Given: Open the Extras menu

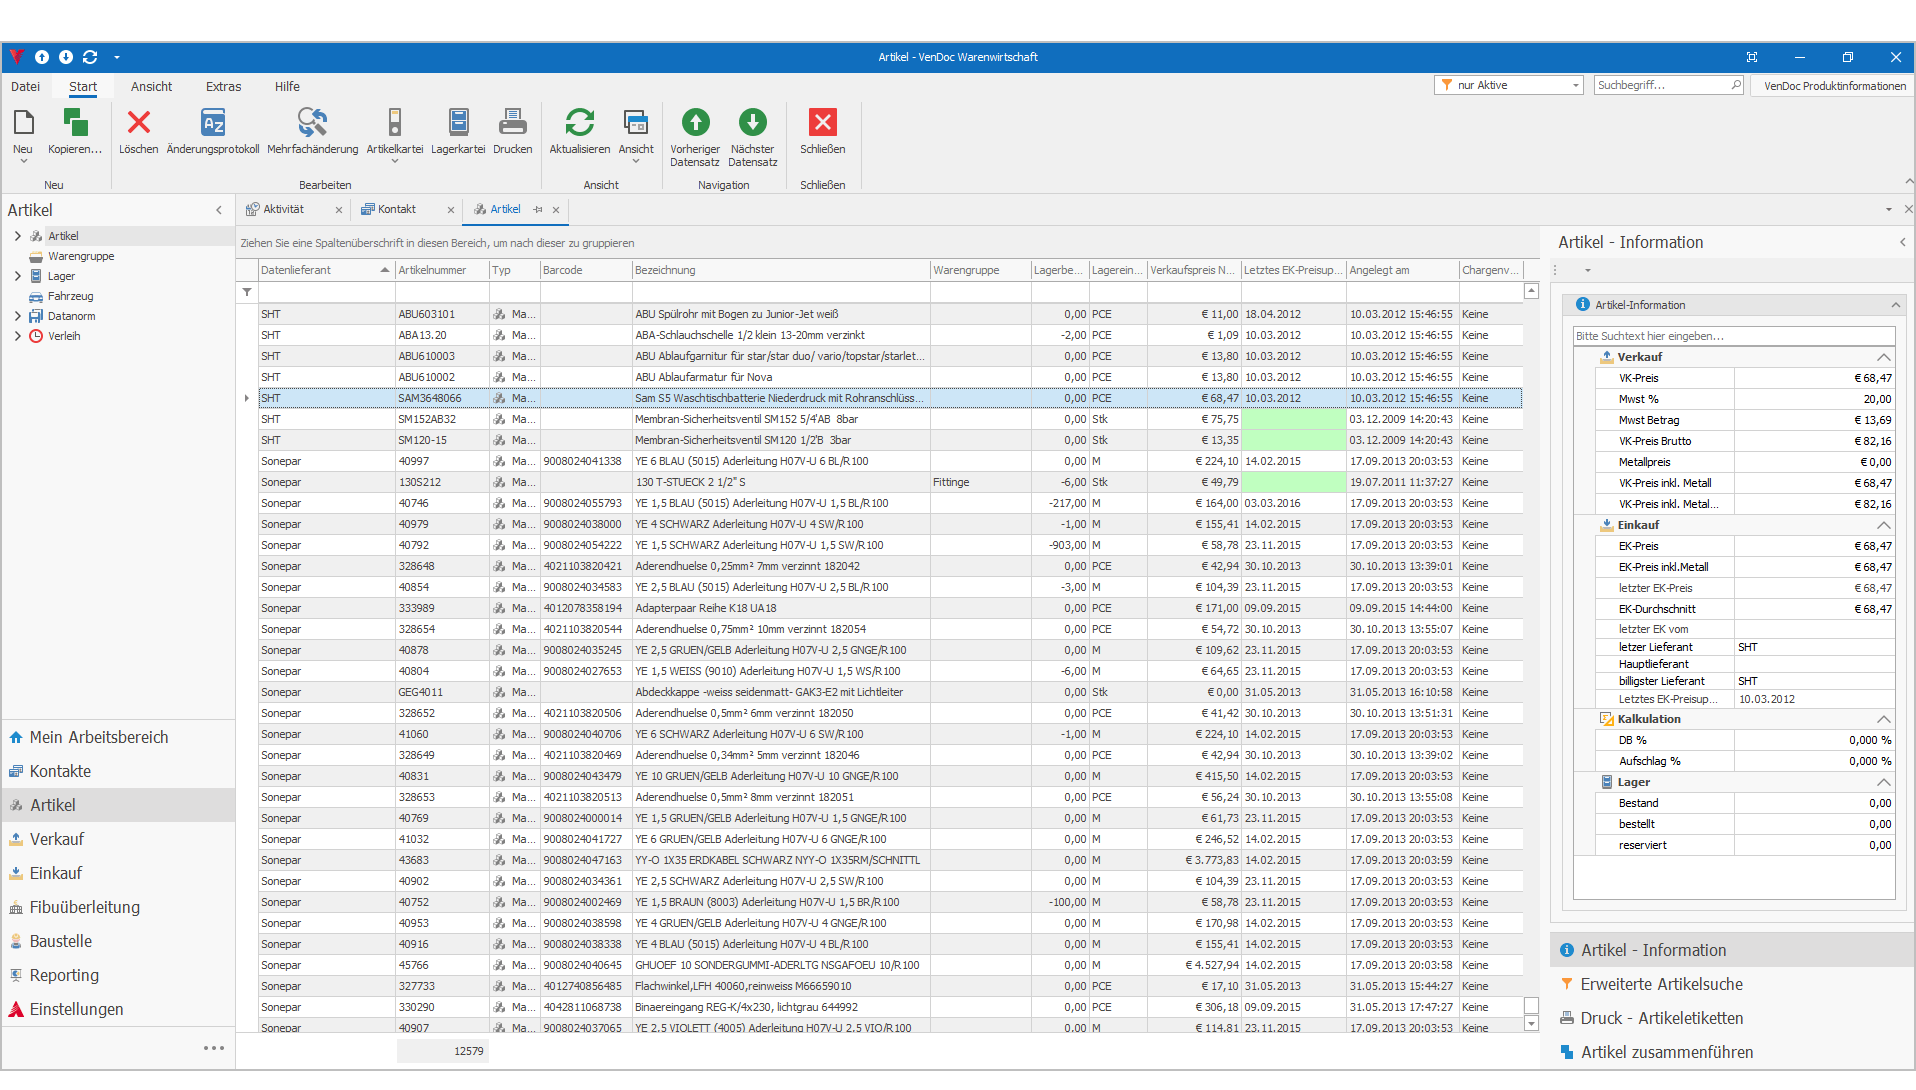Looking at the screenshot, I should [222, 87].
